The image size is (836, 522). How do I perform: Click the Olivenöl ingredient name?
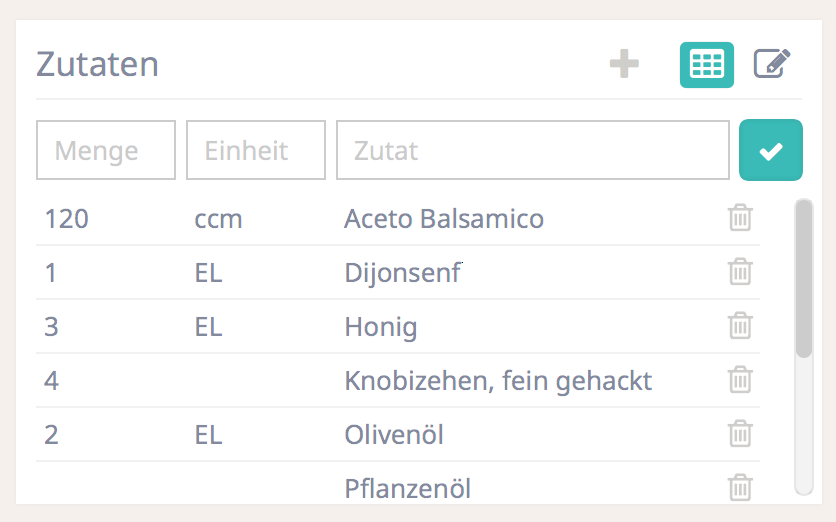pos(394,434)
